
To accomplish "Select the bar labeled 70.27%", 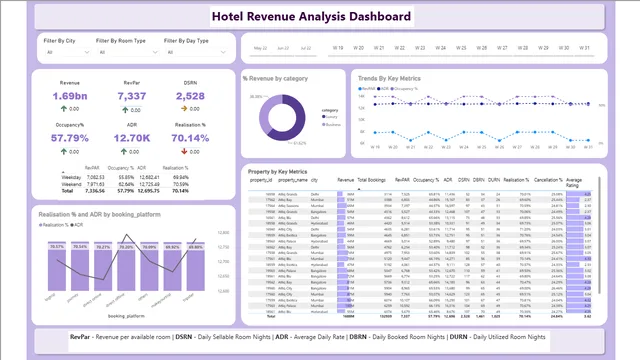I will tap(103, 267).
